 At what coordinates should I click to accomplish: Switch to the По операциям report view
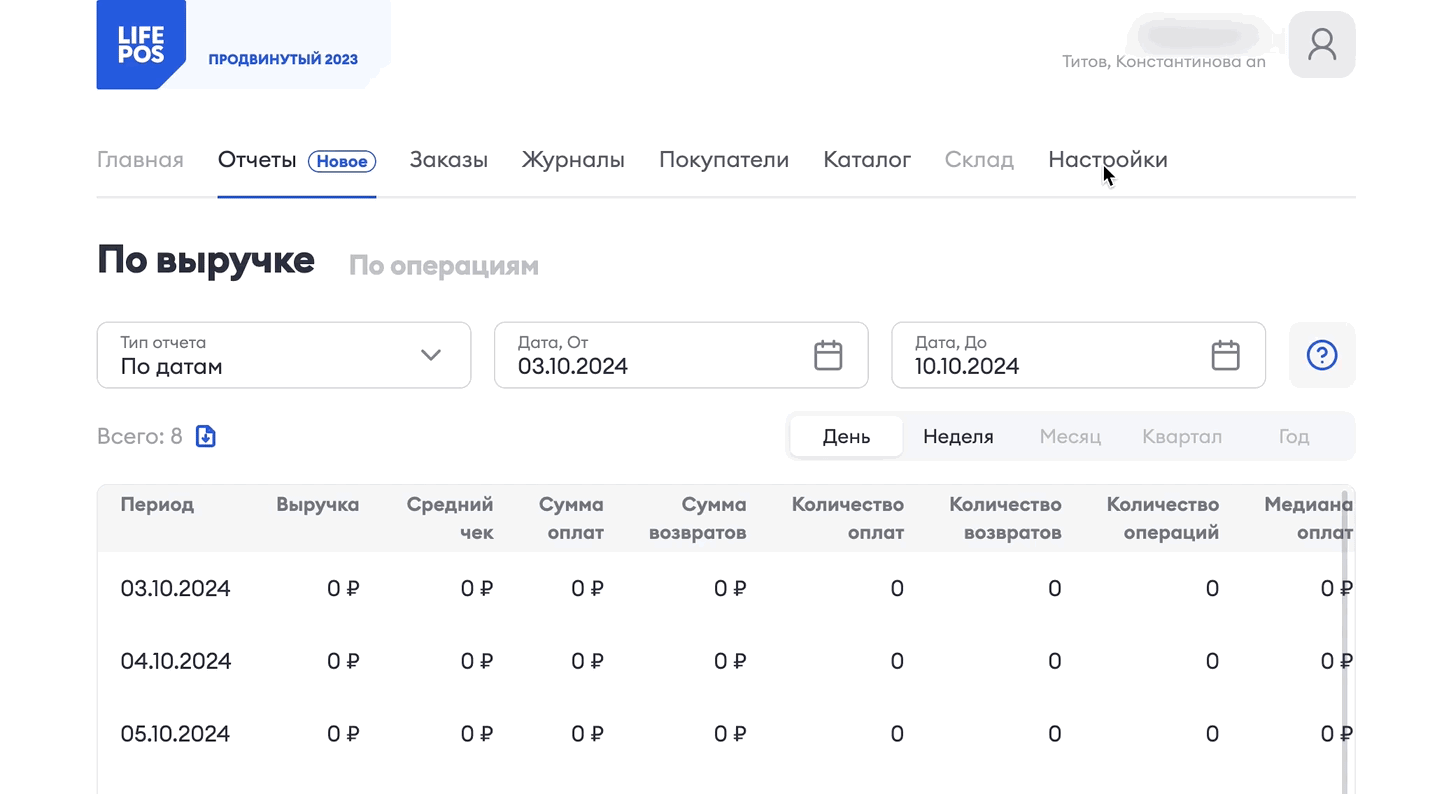tap(444, 266)
